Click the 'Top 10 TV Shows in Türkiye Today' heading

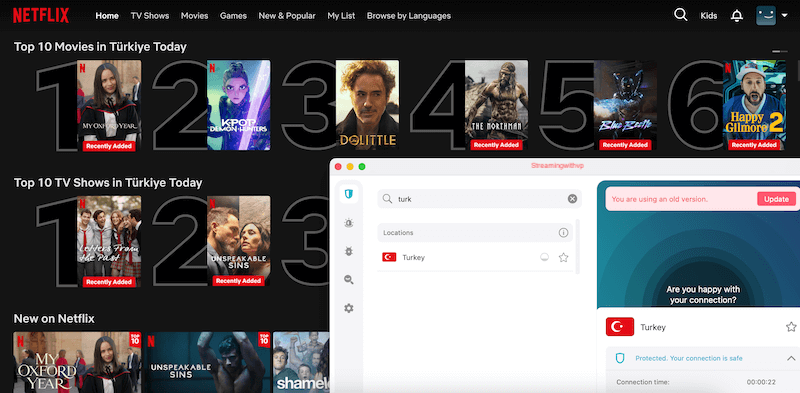[x=108, y=183]
